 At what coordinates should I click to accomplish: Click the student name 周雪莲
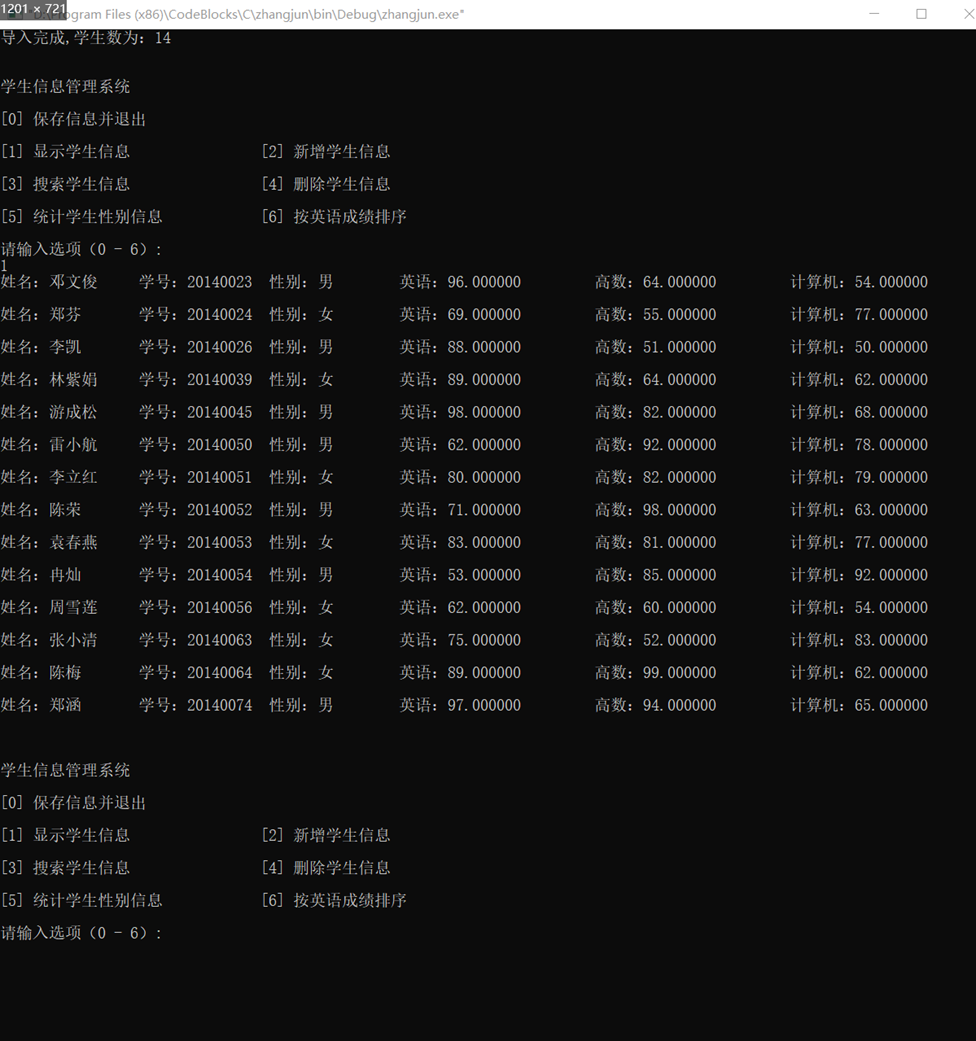pyautogui.click(x=73, y=607)
